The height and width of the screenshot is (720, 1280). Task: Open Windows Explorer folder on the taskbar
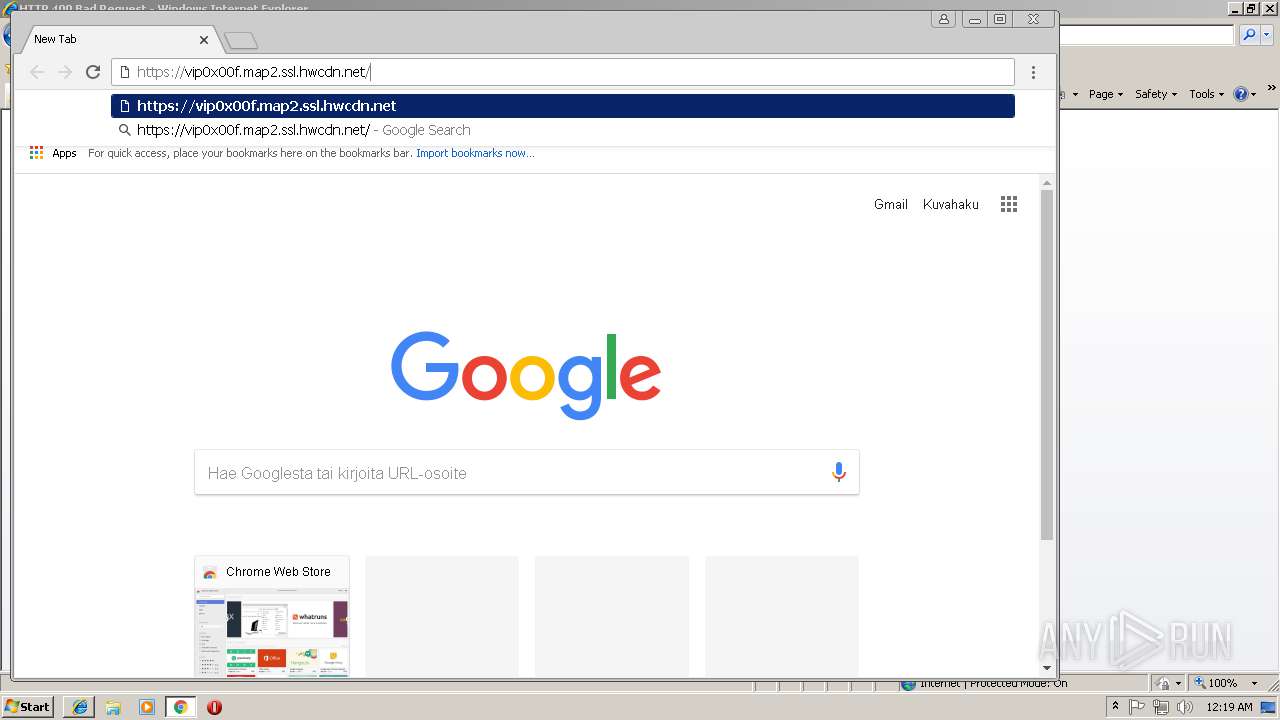[x=113, y=707]
